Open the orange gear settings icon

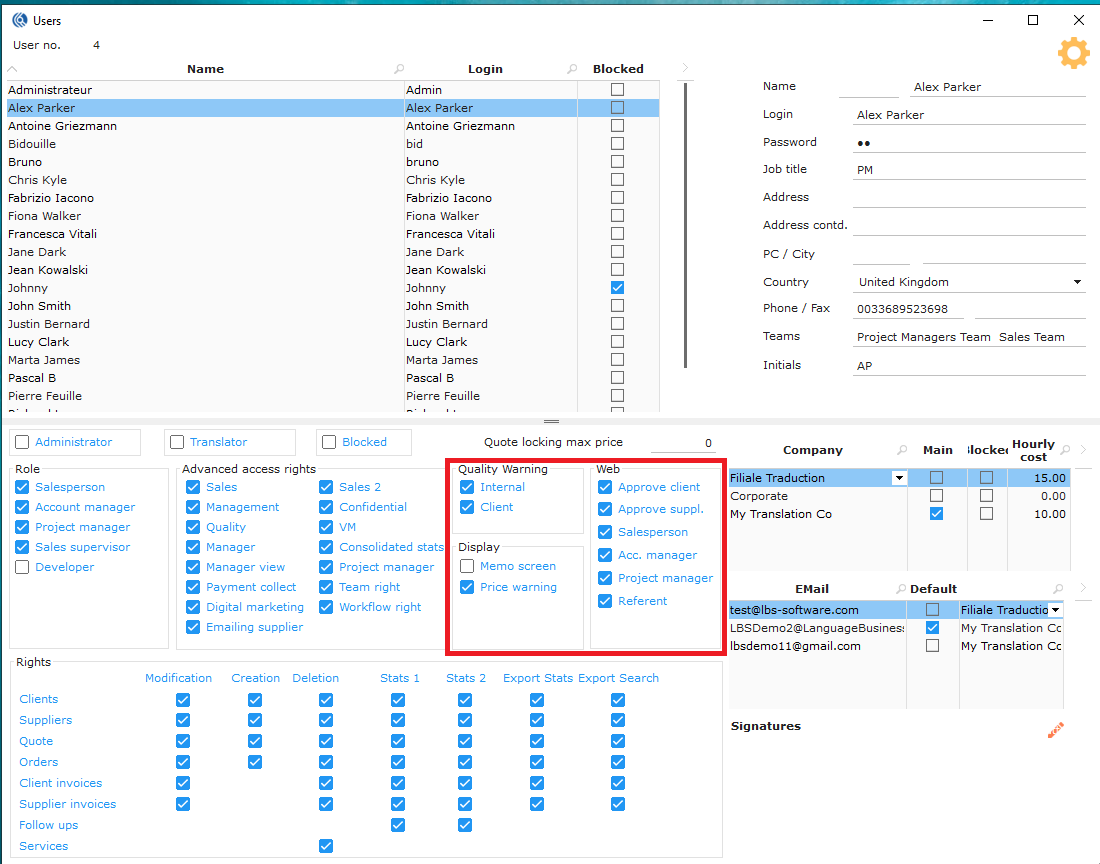1073,53
